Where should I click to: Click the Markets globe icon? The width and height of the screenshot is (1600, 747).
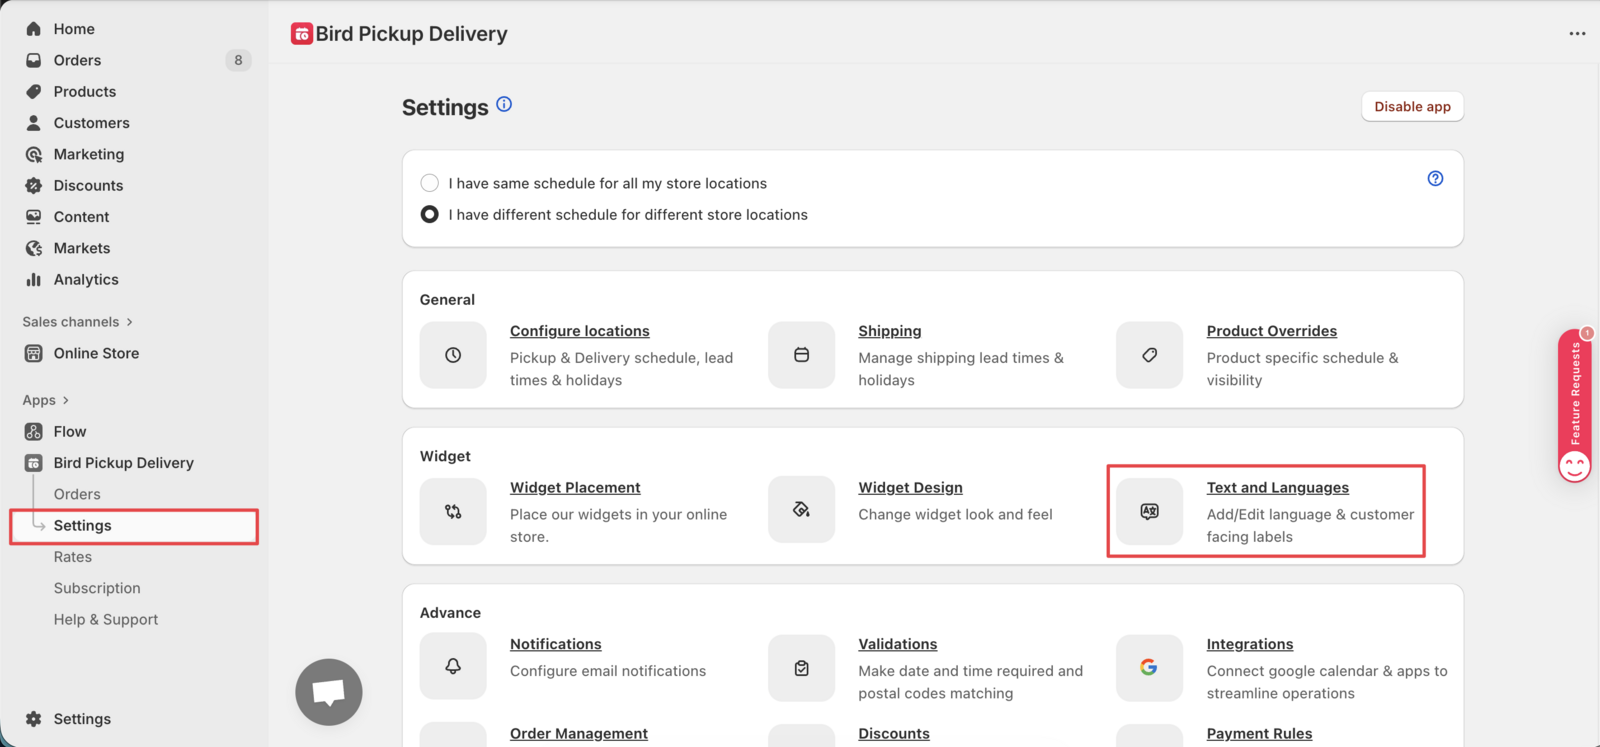click(x=34, y=248)
